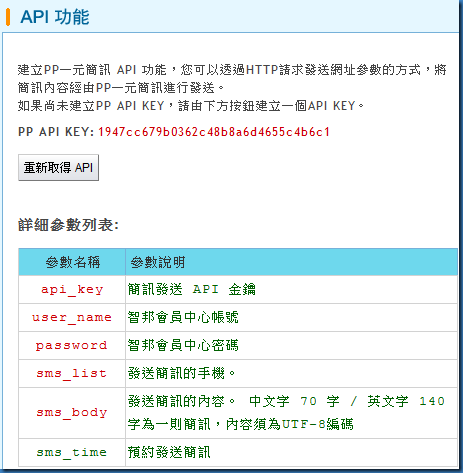Click the 重新取得 API button
463x473 pixels.
coord(58,167)
